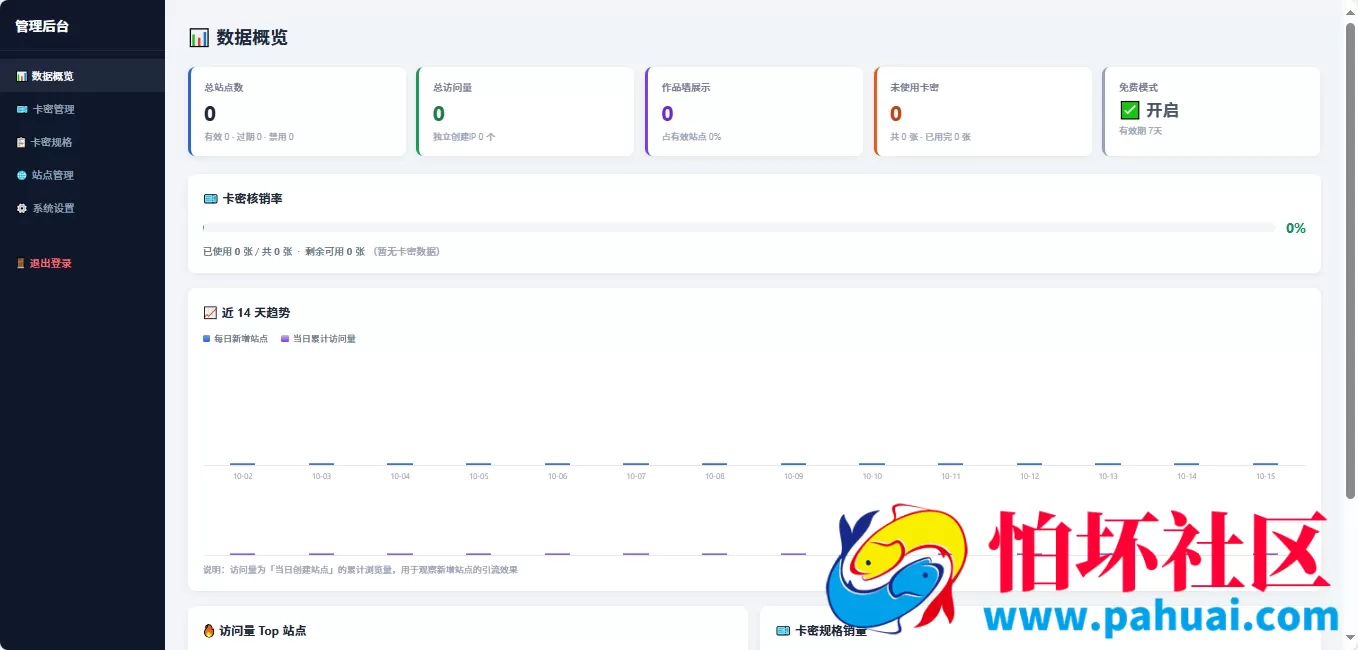Click the 10-15 date label on chart axis
Image resolution: width=1358 pixels, height=650 pixels.
[x=1266, y=477]
